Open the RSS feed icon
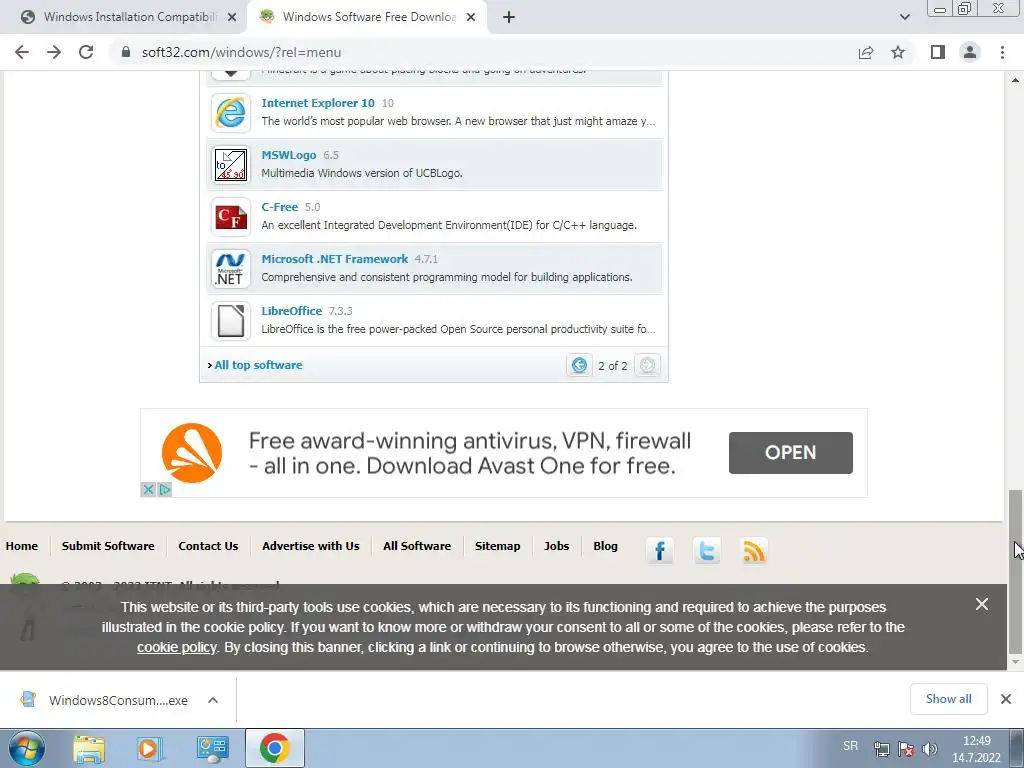The image size is (1024, 768). 754,551
